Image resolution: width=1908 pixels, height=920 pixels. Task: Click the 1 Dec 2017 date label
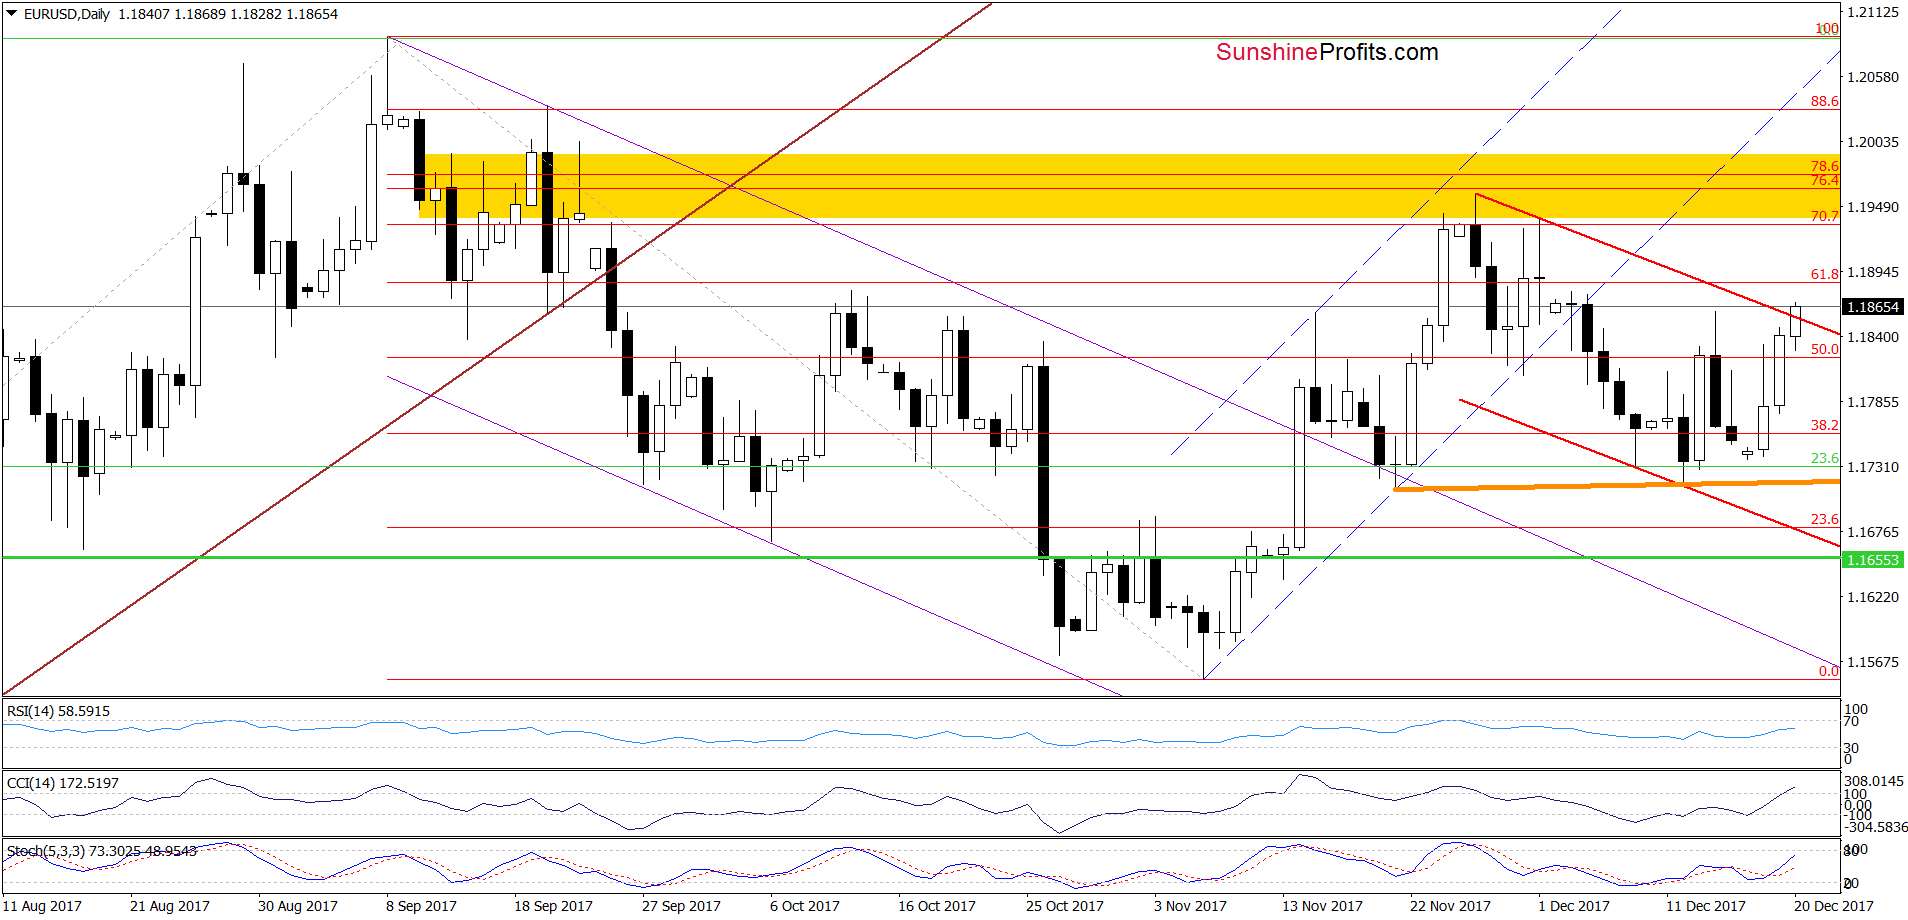(1574, 906)
